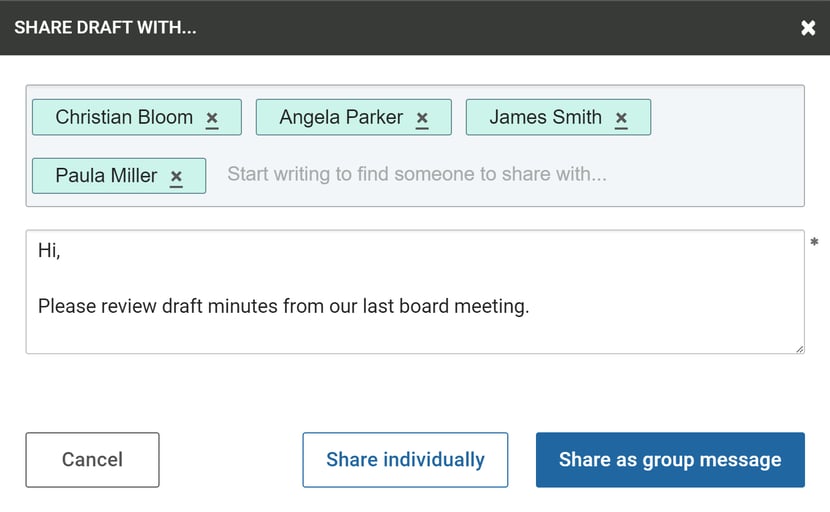Click the empty bottom area of the message box
Viewport: 830px width, 512px height.
tap(413, 335)
